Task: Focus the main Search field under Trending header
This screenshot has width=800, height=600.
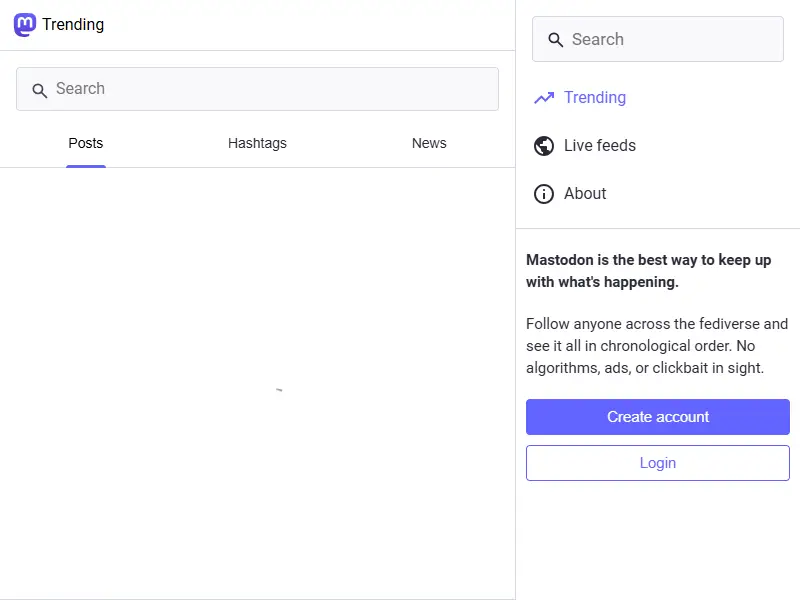Action: 257,89
